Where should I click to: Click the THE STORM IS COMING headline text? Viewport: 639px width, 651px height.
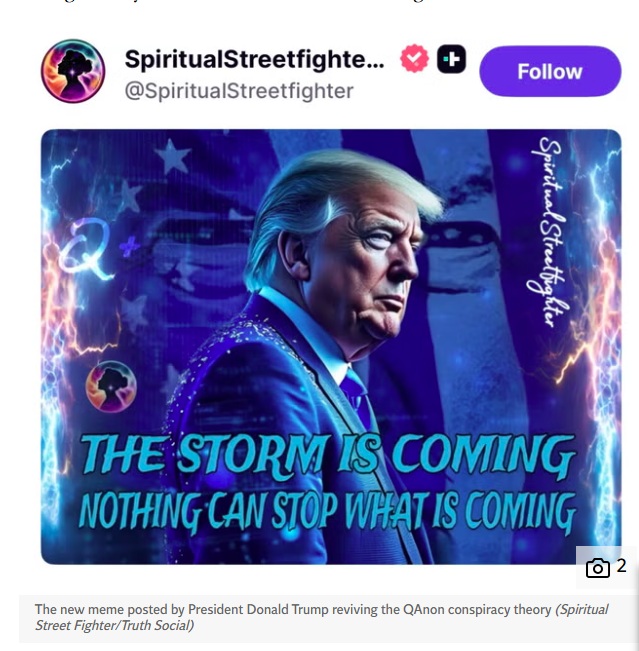(x=328, y=456)
